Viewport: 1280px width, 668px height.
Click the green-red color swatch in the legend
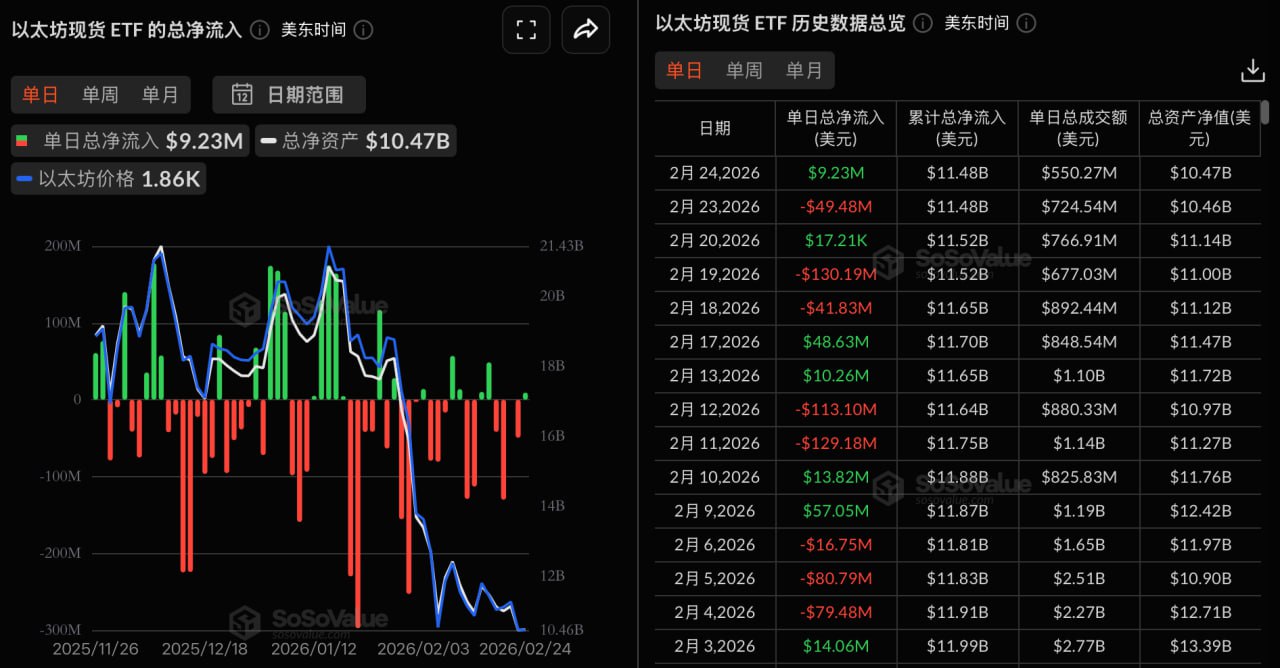point(20,140)
